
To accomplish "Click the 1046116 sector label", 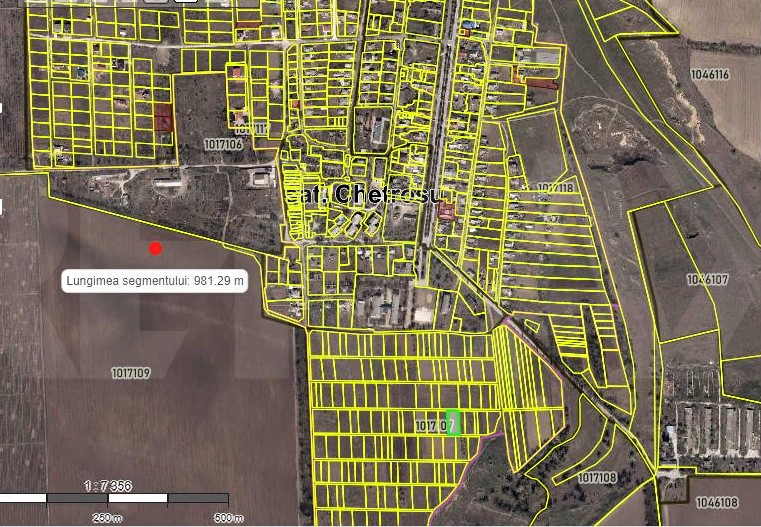I will [709, 75].
